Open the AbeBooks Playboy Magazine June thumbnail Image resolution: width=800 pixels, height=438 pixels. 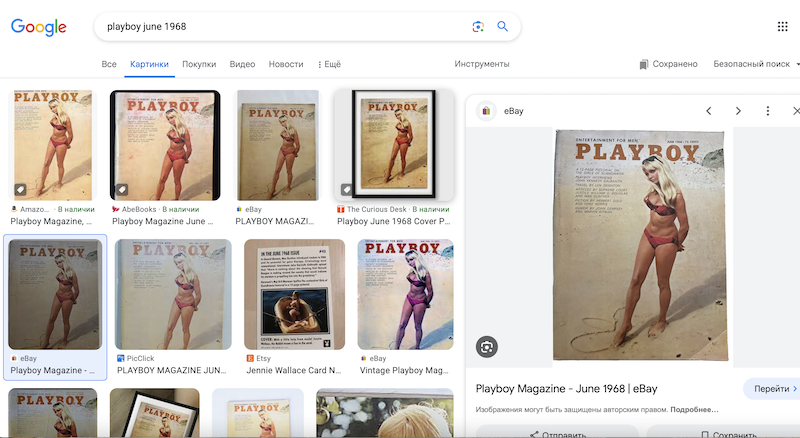tap(165, 145)
